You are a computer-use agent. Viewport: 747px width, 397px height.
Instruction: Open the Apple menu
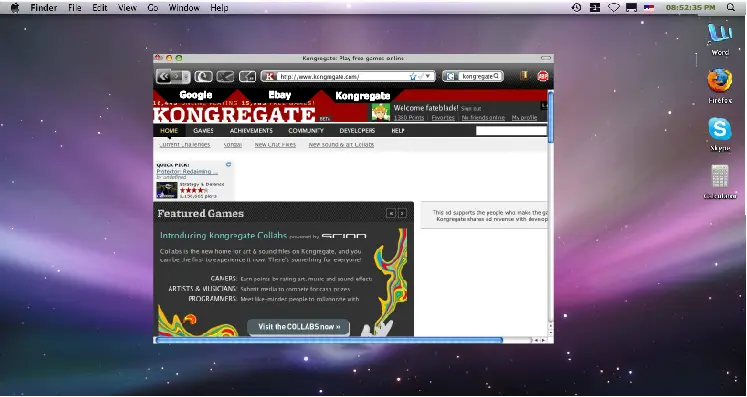[15, 8]
